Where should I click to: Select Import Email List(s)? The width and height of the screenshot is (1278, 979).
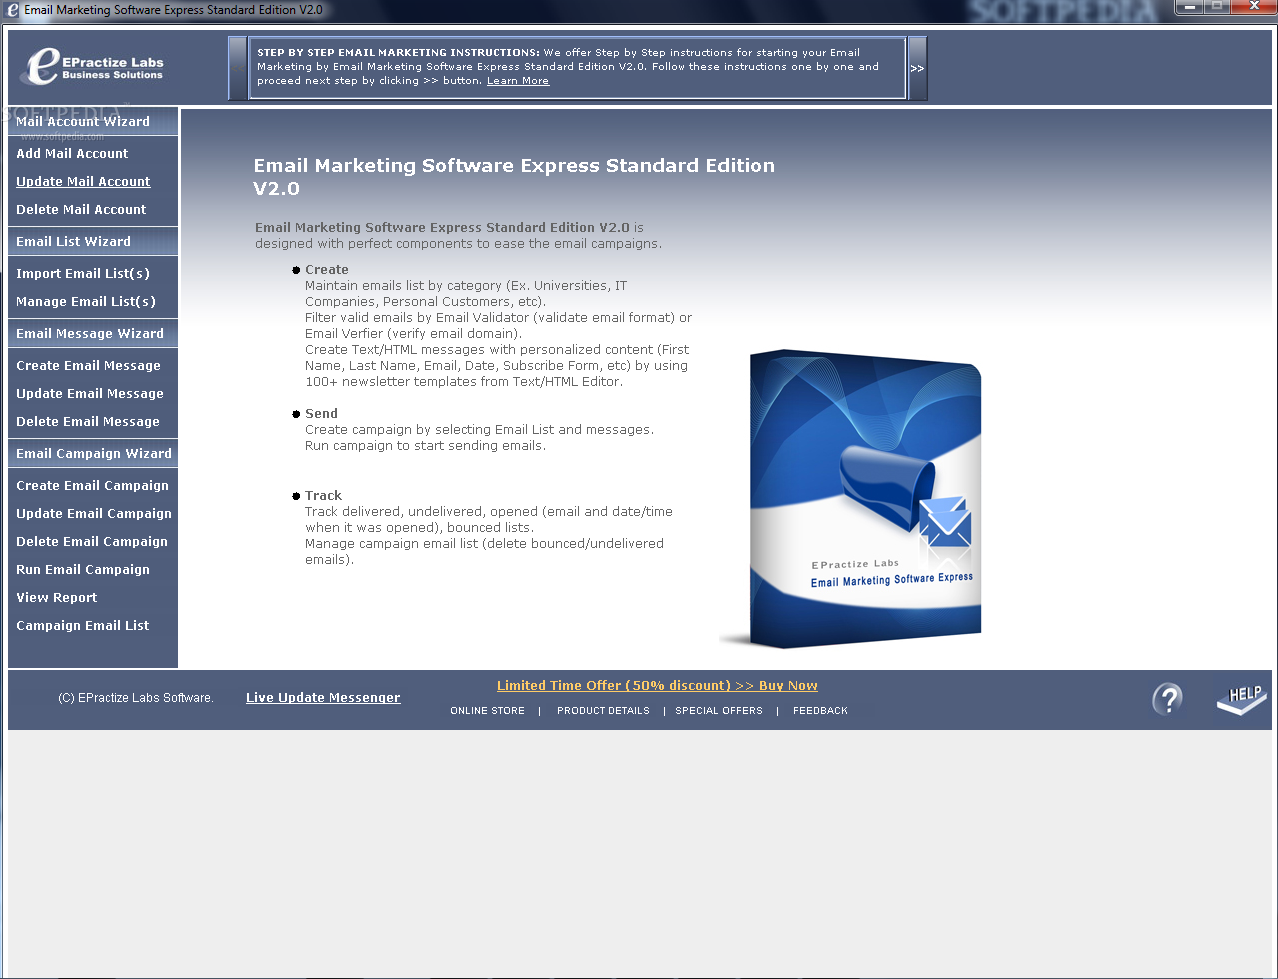coord(83,273)
